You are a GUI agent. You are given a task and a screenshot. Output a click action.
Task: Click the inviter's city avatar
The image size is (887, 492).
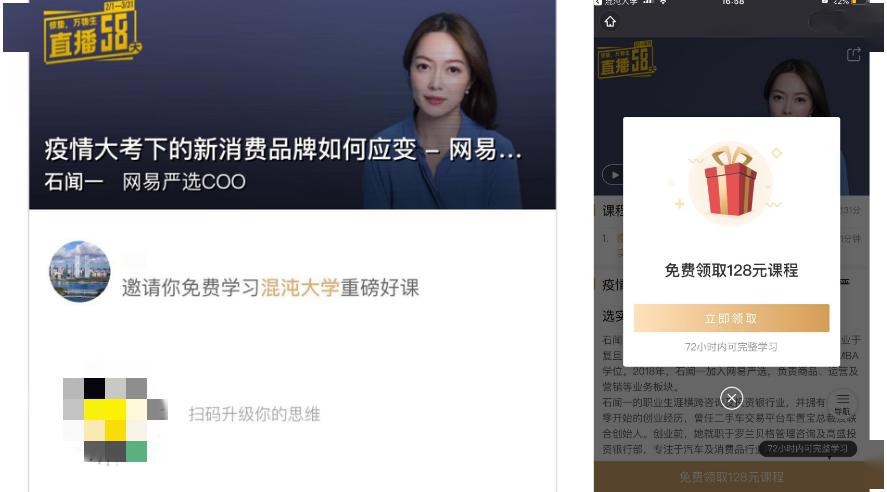point(80,272)
